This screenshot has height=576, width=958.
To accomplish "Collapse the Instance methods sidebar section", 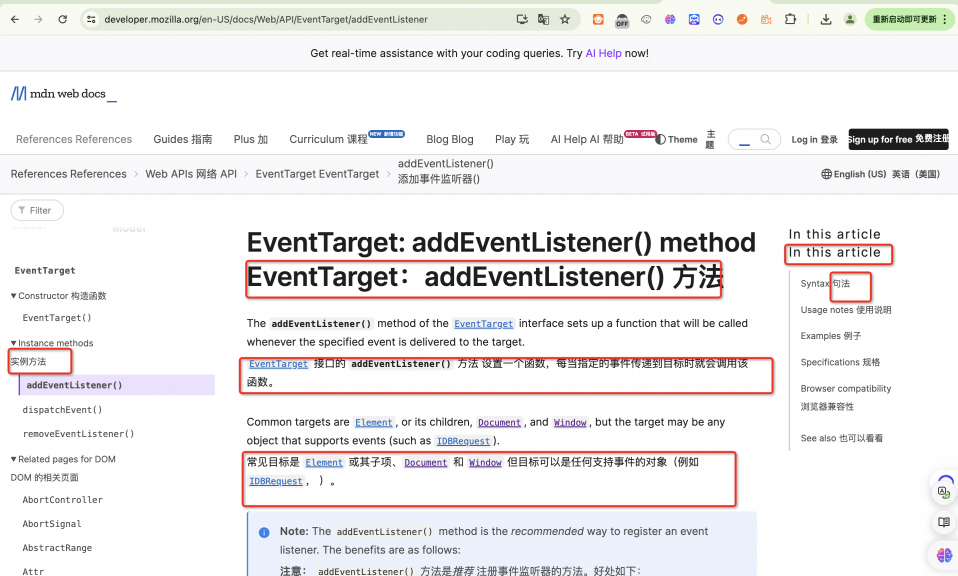I will [52, 343].
